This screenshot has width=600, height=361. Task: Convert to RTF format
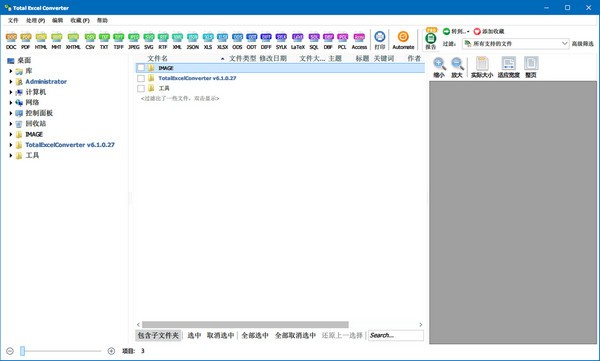(163, 41)
